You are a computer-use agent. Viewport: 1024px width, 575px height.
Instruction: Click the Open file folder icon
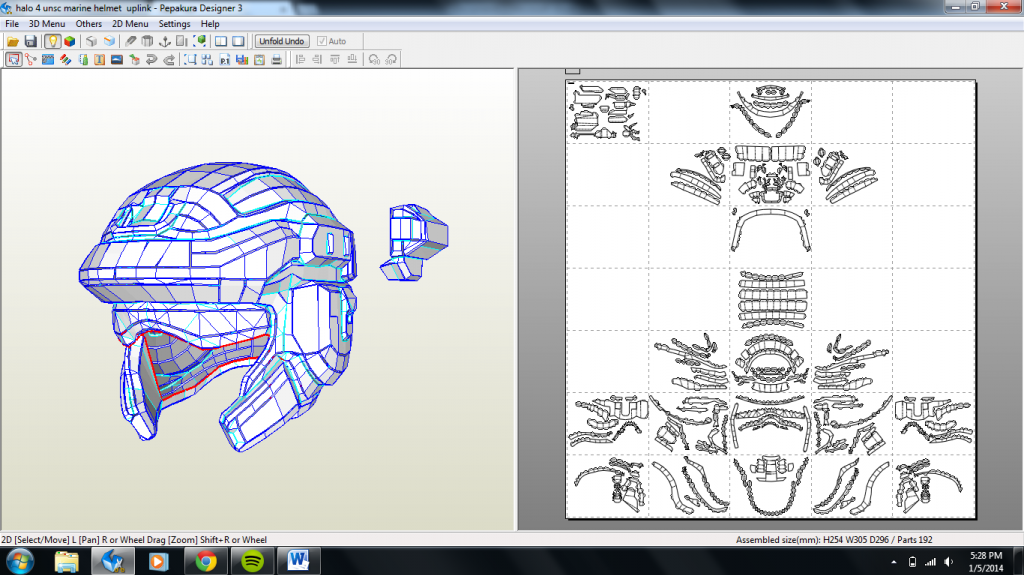pos(12,41)
